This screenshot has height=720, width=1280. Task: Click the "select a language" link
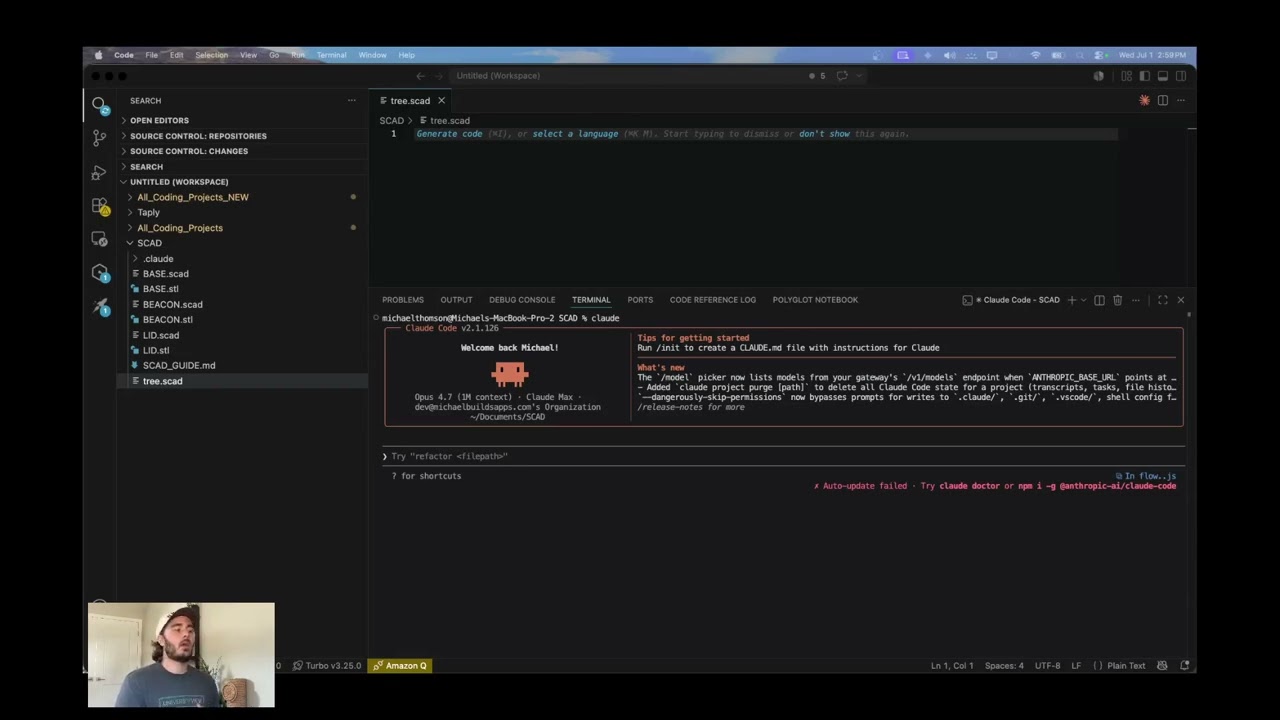click(575, 134)
